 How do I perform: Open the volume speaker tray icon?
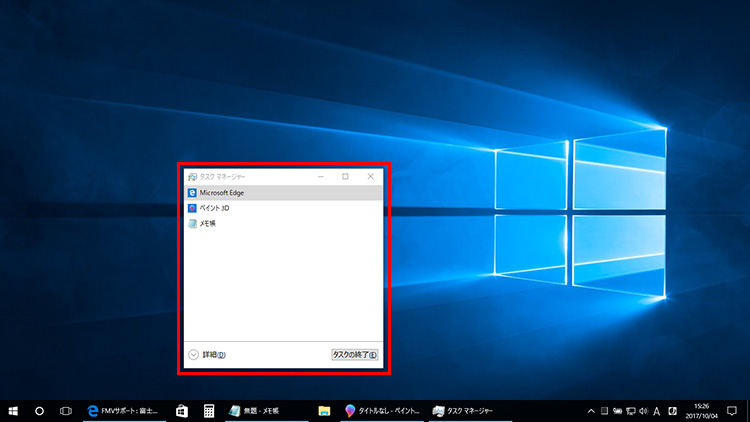tap(642, 410)
